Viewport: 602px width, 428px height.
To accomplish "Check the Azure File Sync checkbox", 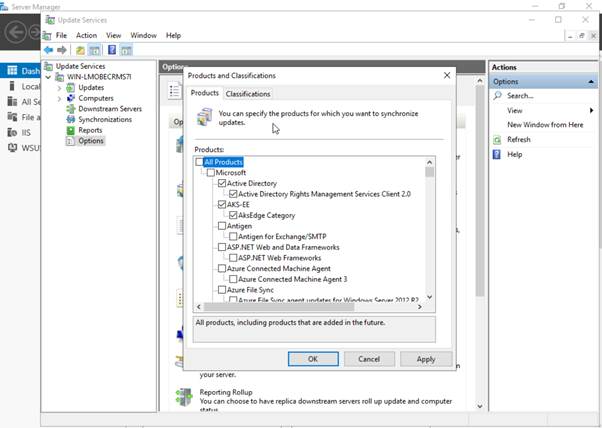I will (222, 289).
